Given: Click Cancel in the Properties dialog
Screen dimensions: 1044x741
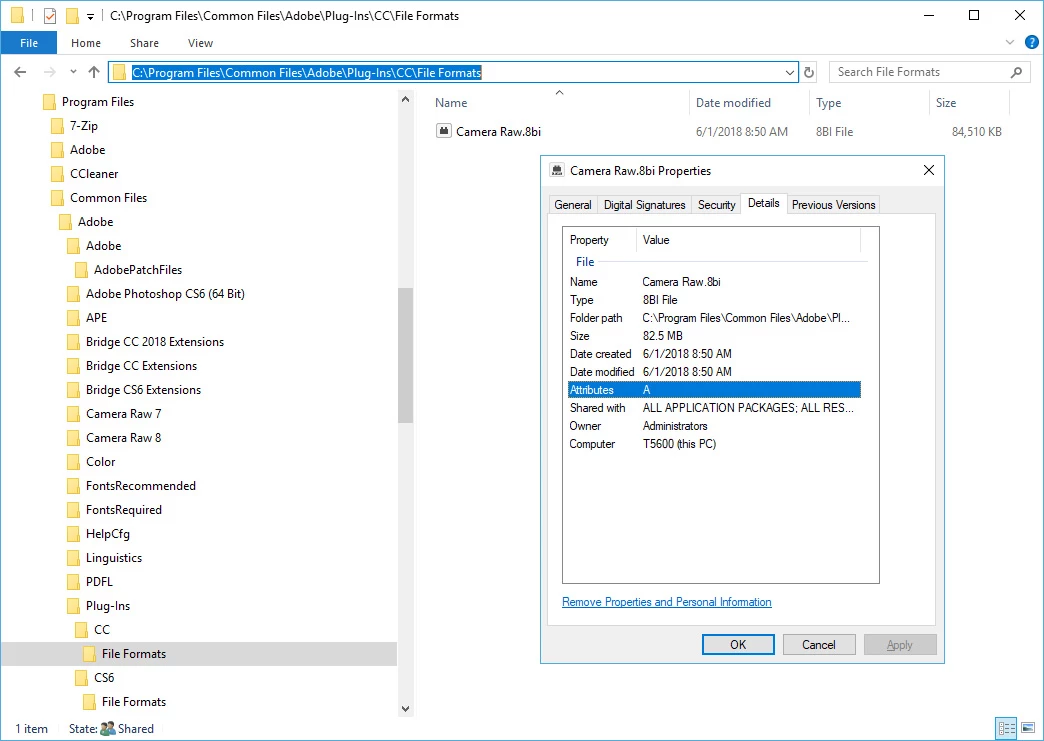Looking at the screenshot, I should coord(819,644).
